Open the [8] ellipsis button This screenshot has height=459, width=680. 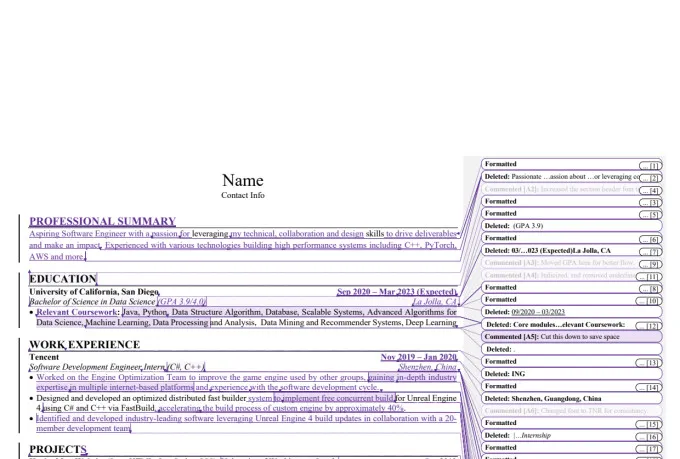pyautogui.click(x=650, y=289)
